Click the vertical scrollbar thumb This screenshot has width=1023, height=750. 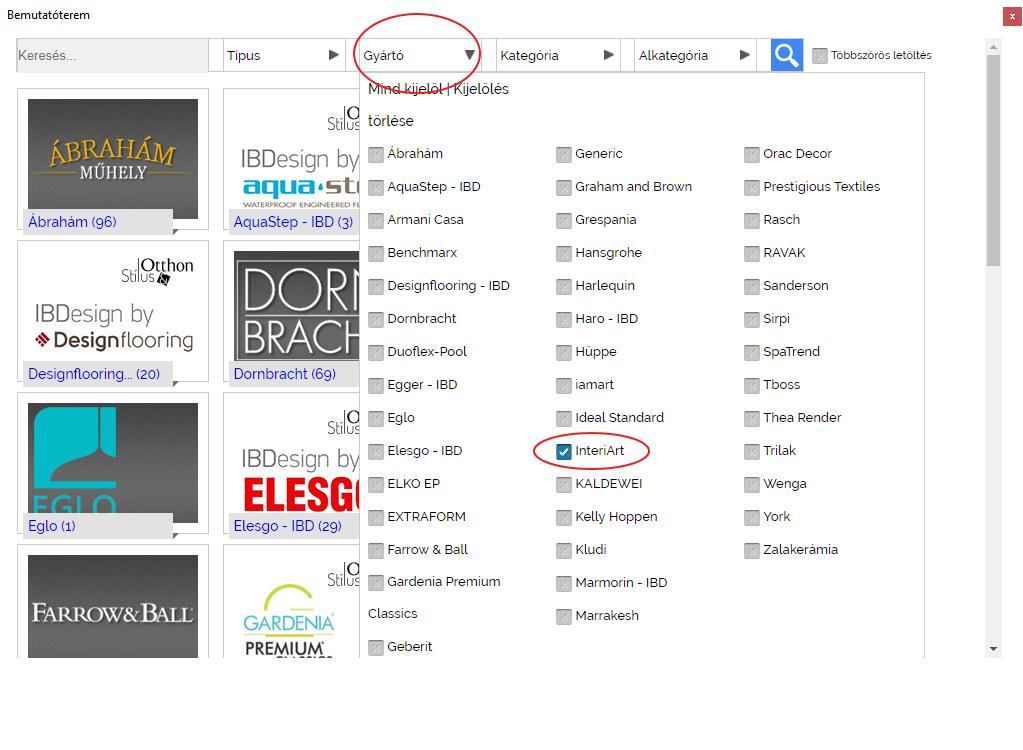pyautogui.click(x=993, y=160)
